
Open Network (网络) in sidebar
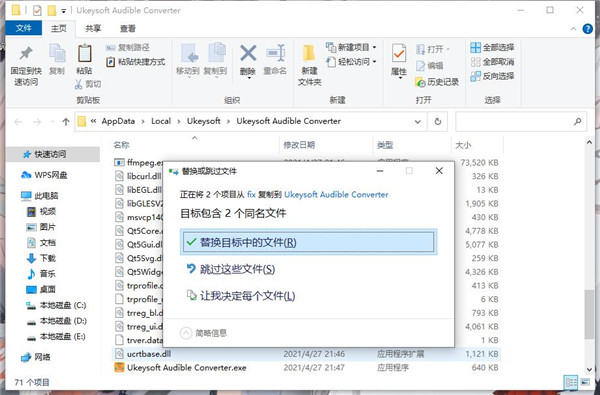tap(36, 357)
